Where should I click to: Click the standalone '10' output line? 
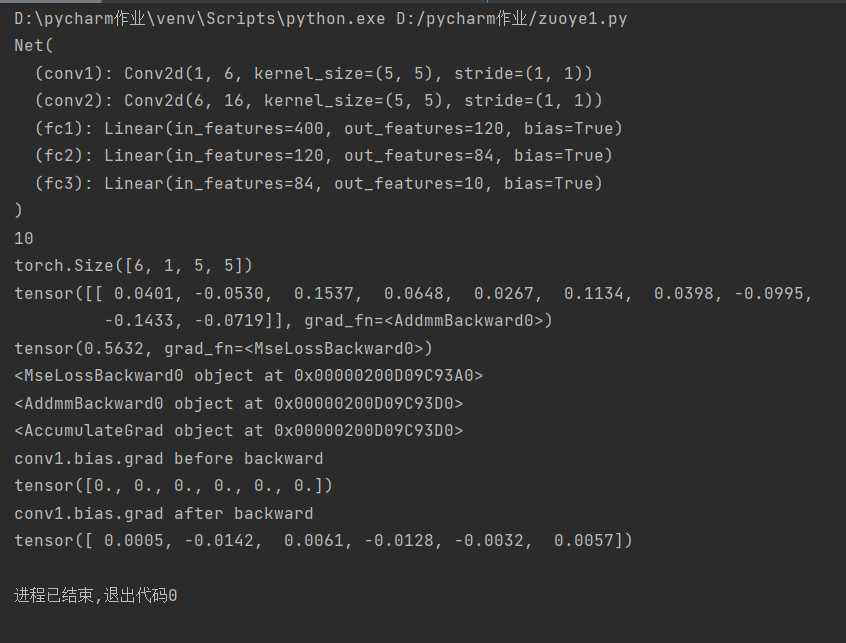24,239
